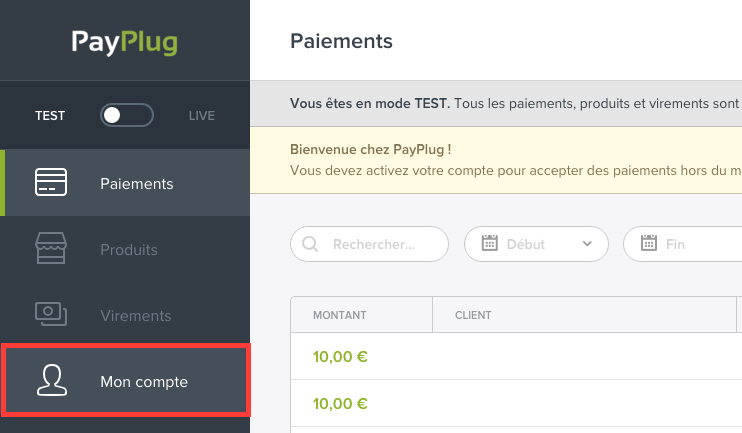This screenshot has width=742, height=433.
Task: Select the TEST mode label
Action: point(50,115)
